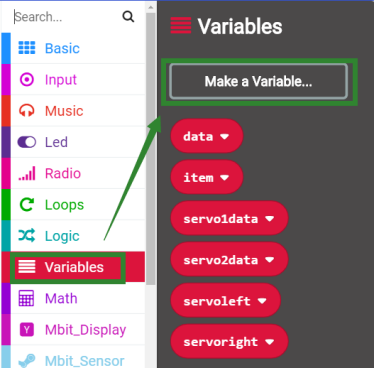Click the Mbit_Display icon
This screenshot has height=368, width=375.
(x=27, y=330)
